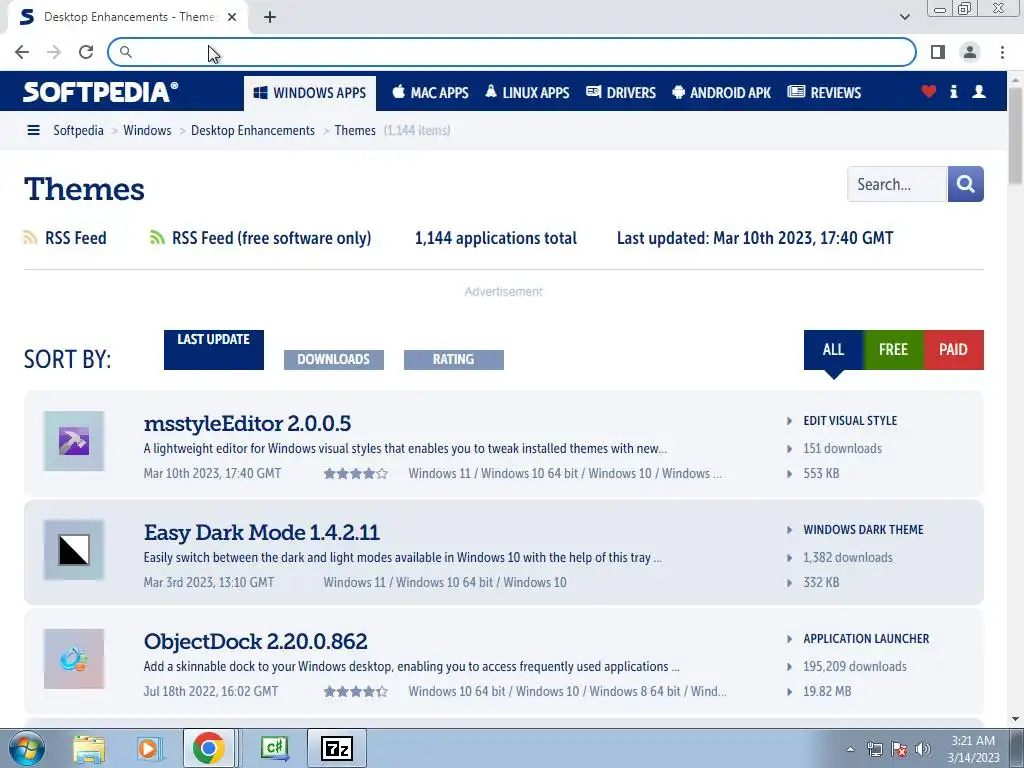Open Chrome three-dot menu
1024x768 pixels.
[x=1002, y=52]
